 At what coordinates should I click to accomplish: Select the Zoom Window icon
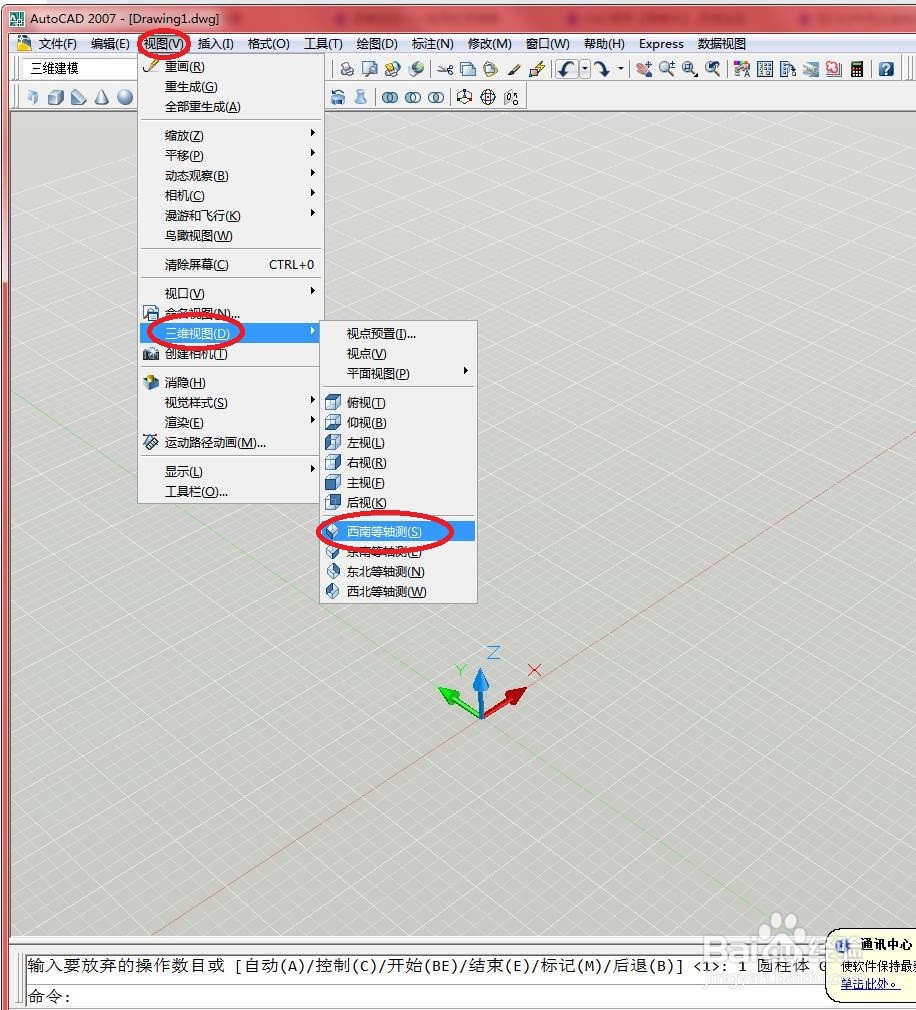click(x=690, y=69)
